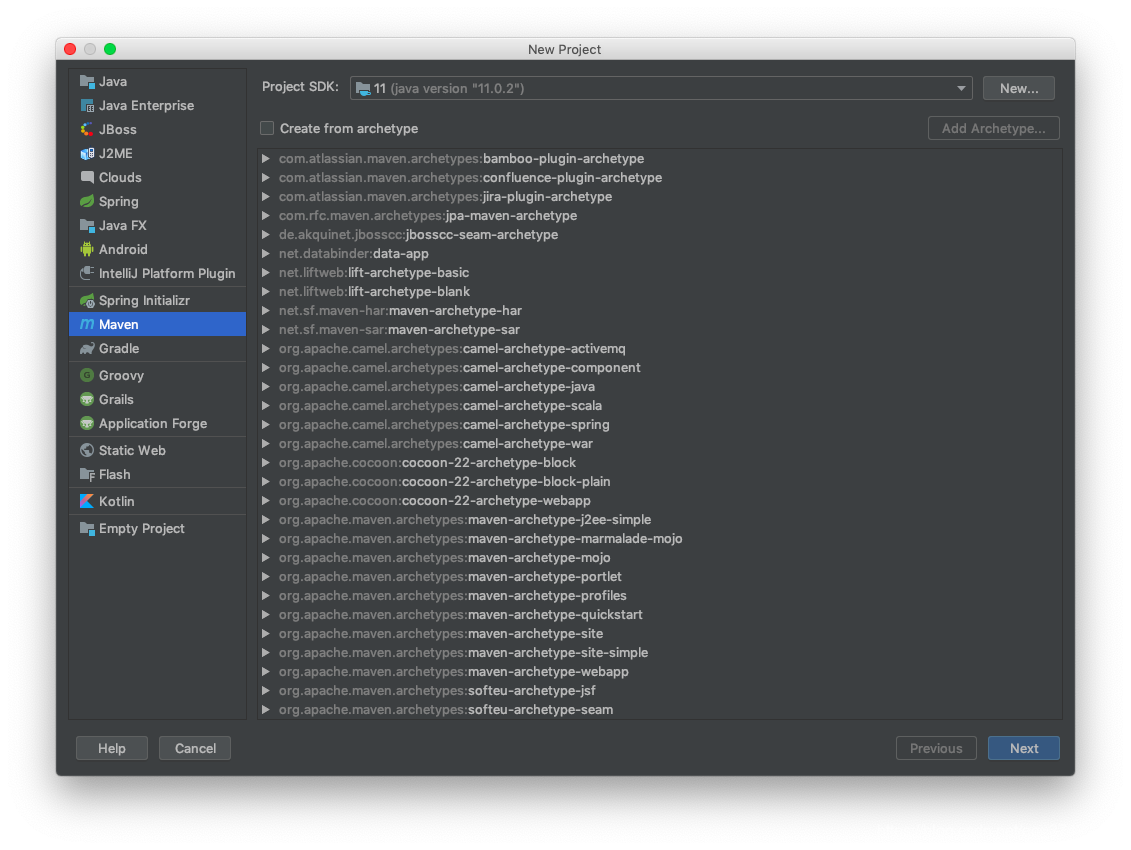Select cocoon-22-archetype-block-plain row text
The image size is (1131, 850).
[444, 482]
